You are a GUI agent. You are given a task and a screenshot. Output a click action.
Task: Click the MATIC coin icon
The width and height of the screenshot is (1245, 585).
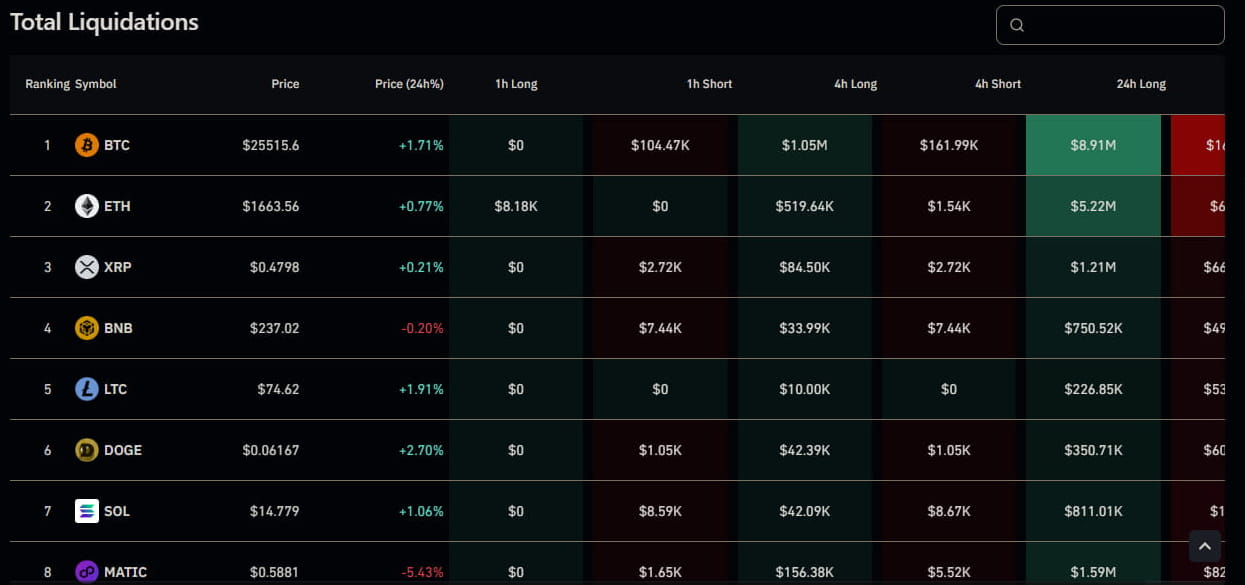click(x=87, y=571)
